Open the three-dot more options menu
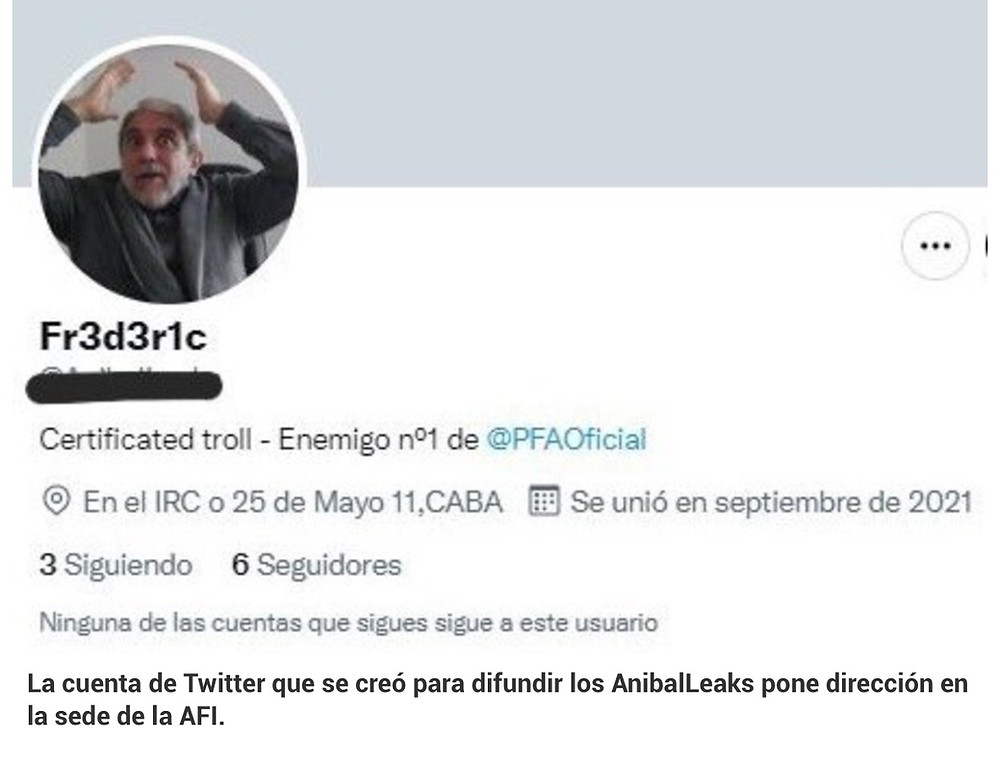The height and width of the screenshot is (761, 1000). tap(935, 246)
